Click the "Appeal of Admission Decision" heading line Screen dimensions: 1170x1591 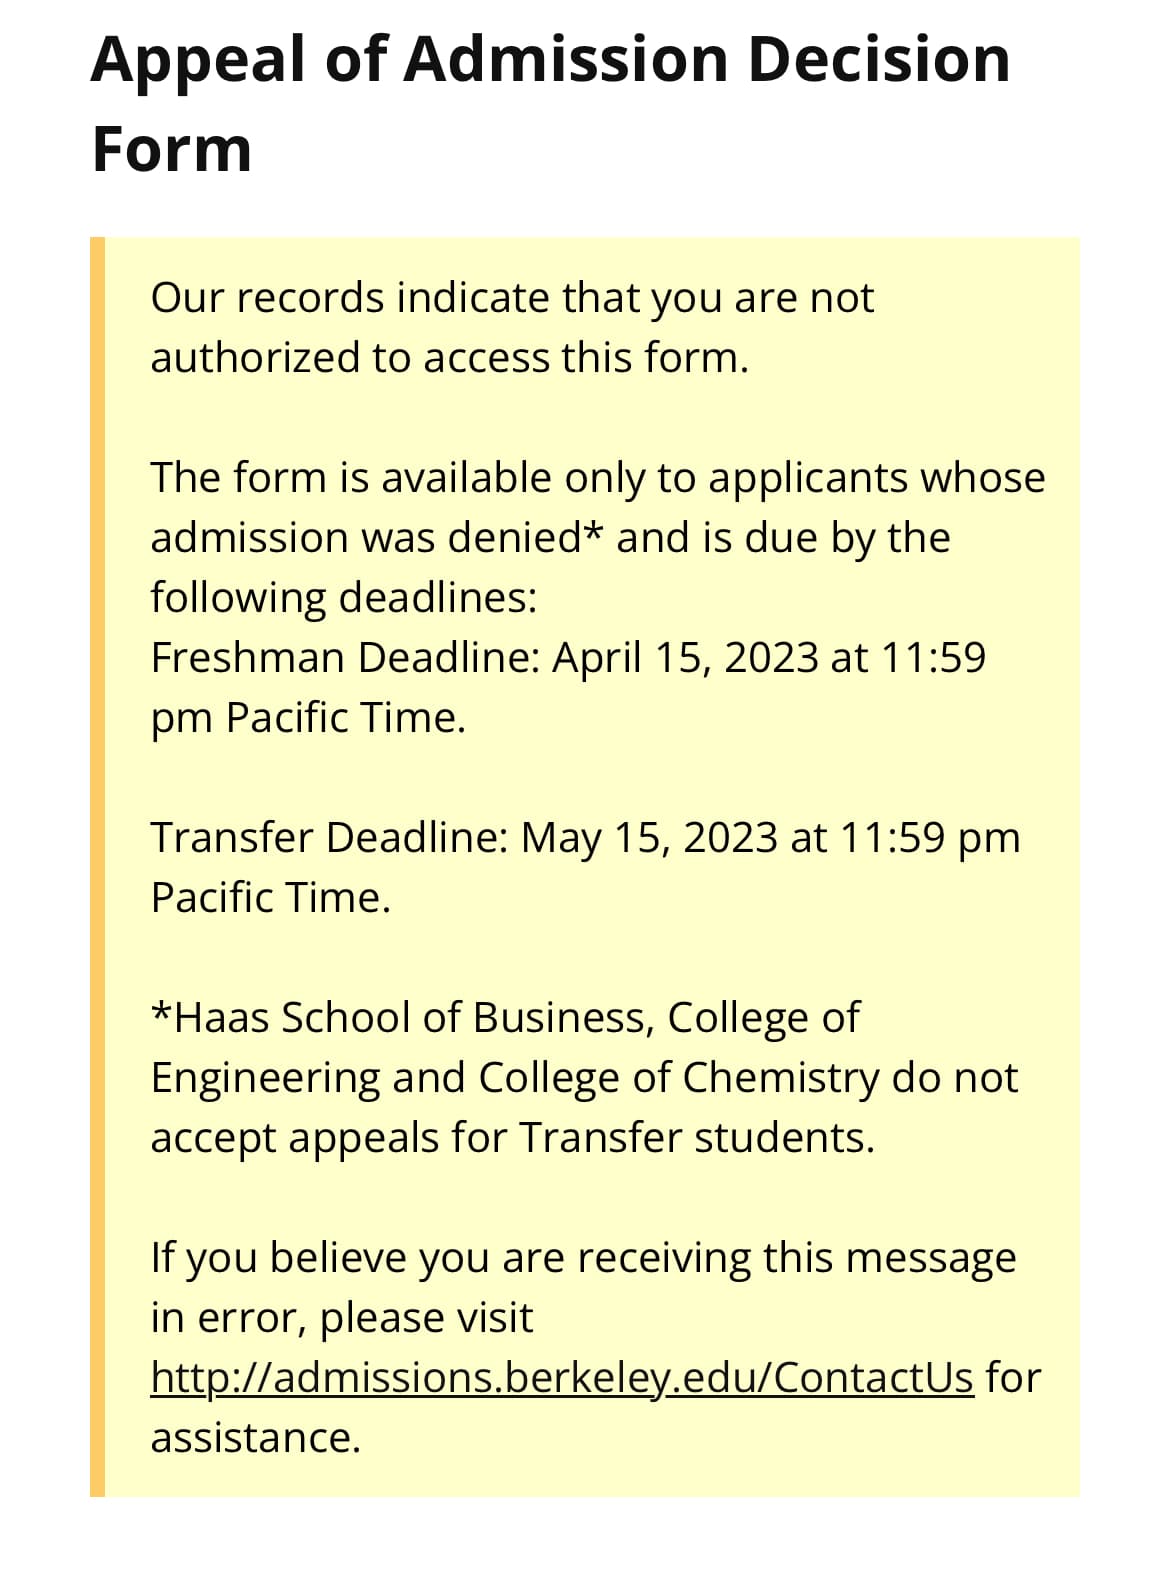[550, 60]
